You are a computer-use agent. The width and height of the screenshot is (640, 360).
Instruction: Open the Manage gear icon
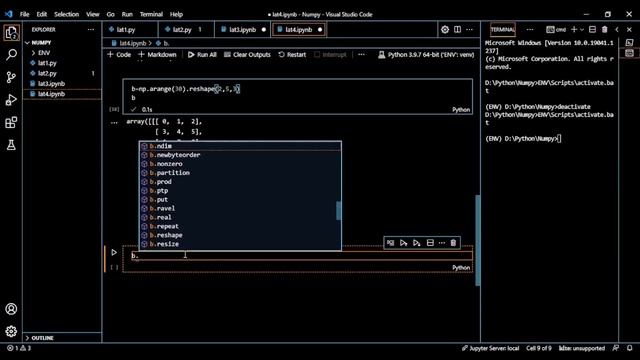pyautogui.click(x=11, y=331)
